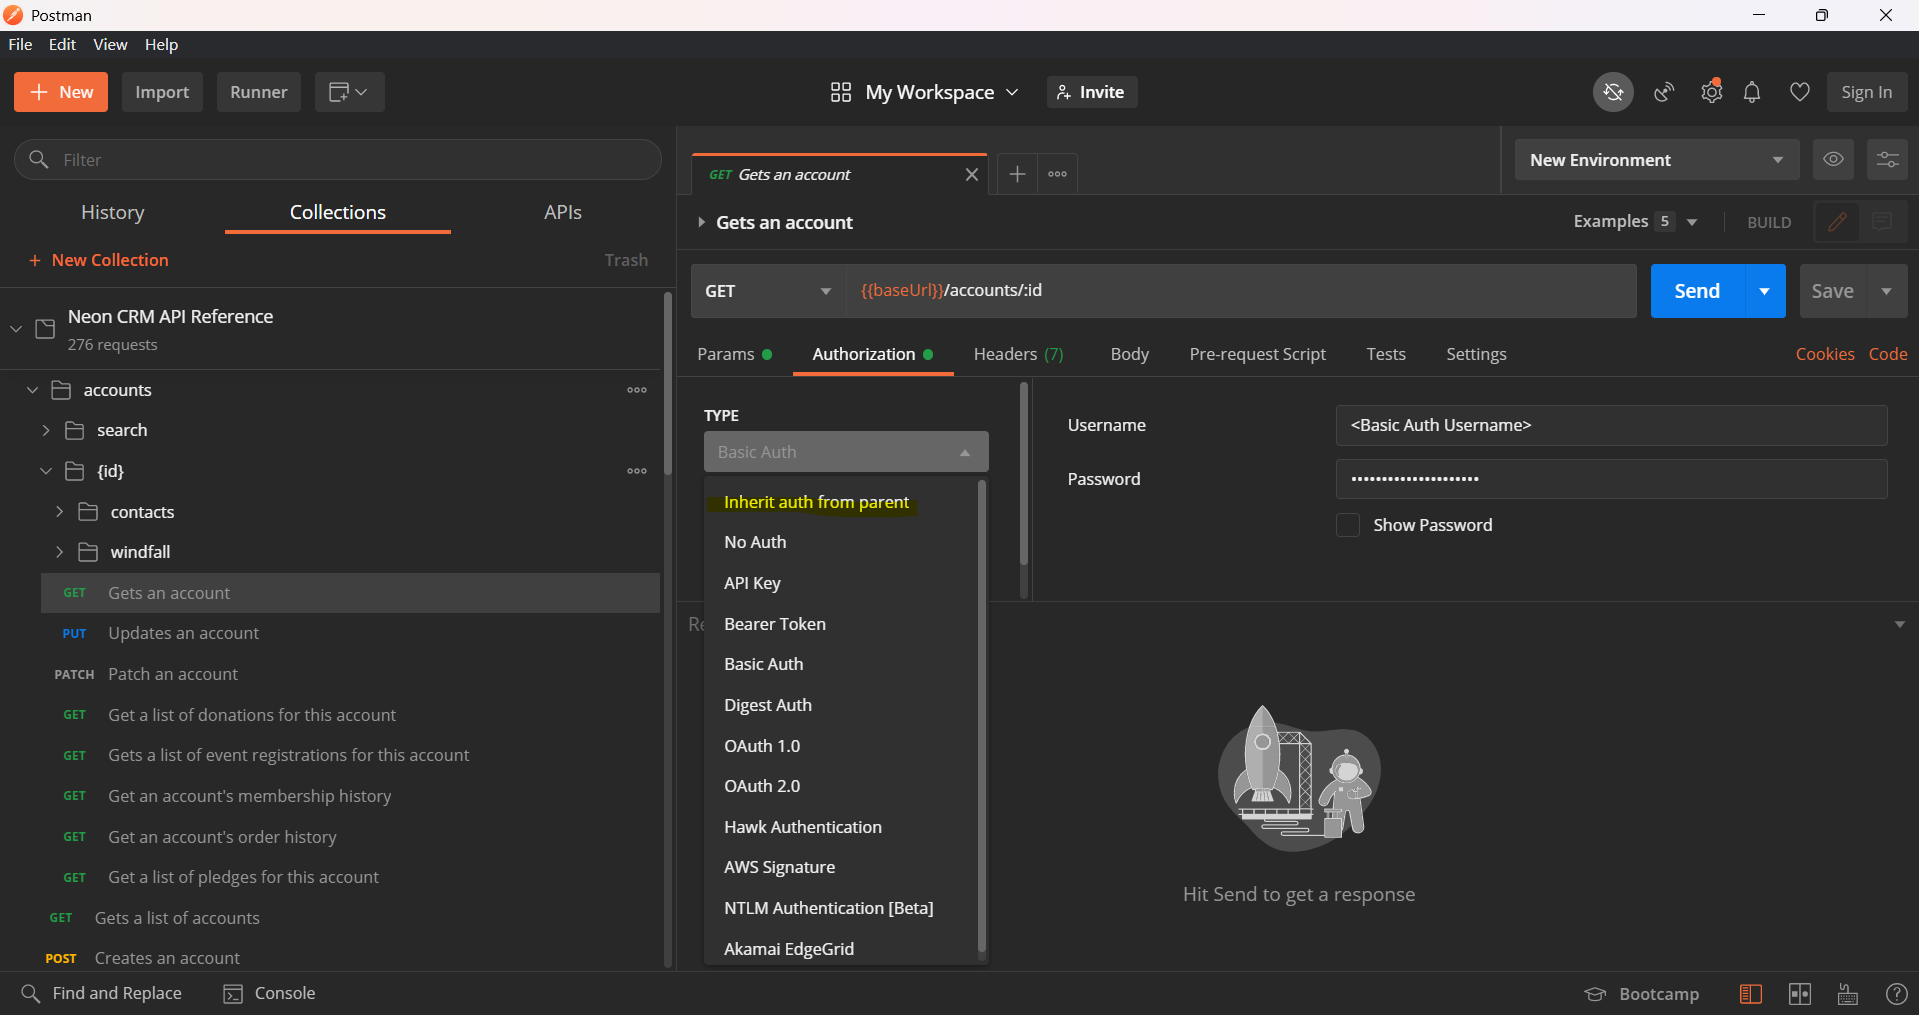
Task: Open the comments icon beside BUILD
Action: 1882,222
